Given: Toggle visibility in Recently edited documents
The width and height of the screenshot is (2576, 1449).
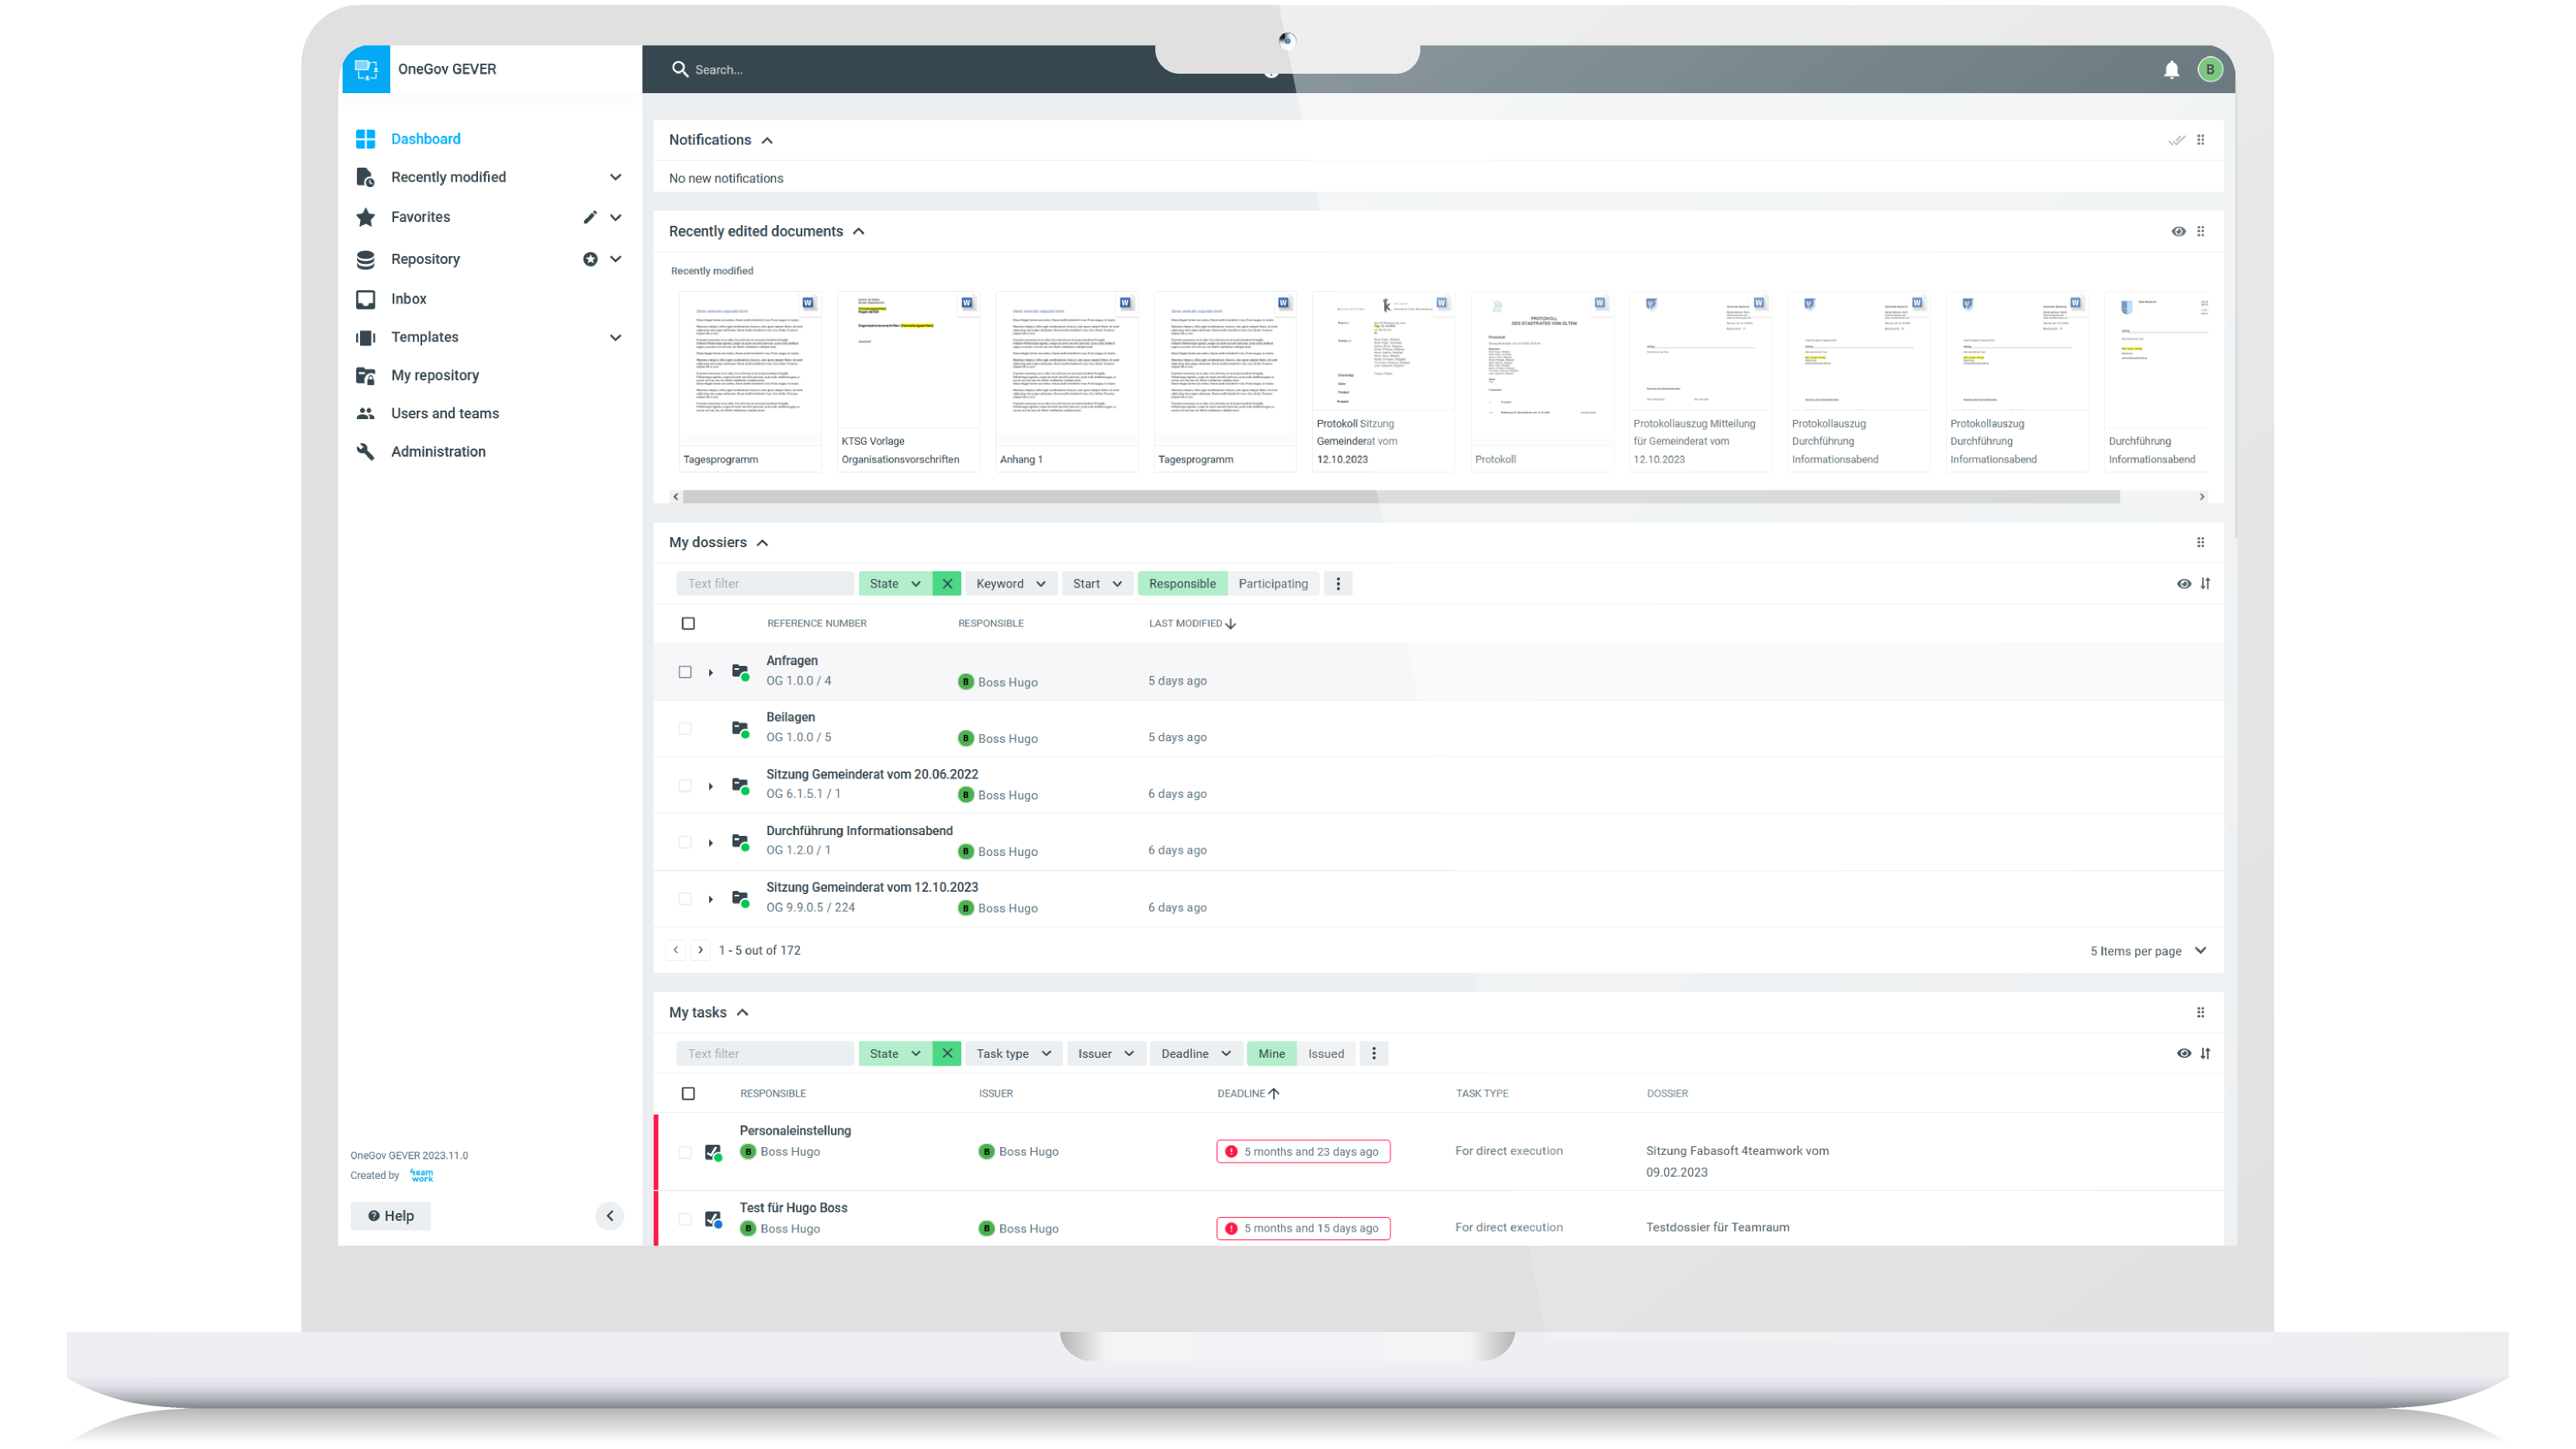Looking at the screenshot, I should click(x=2178, y=231).
